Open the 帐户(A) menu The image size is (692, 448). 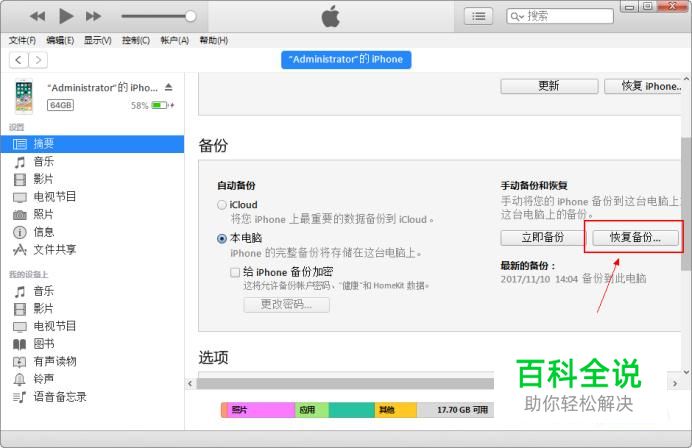click(x=174, y=41)
